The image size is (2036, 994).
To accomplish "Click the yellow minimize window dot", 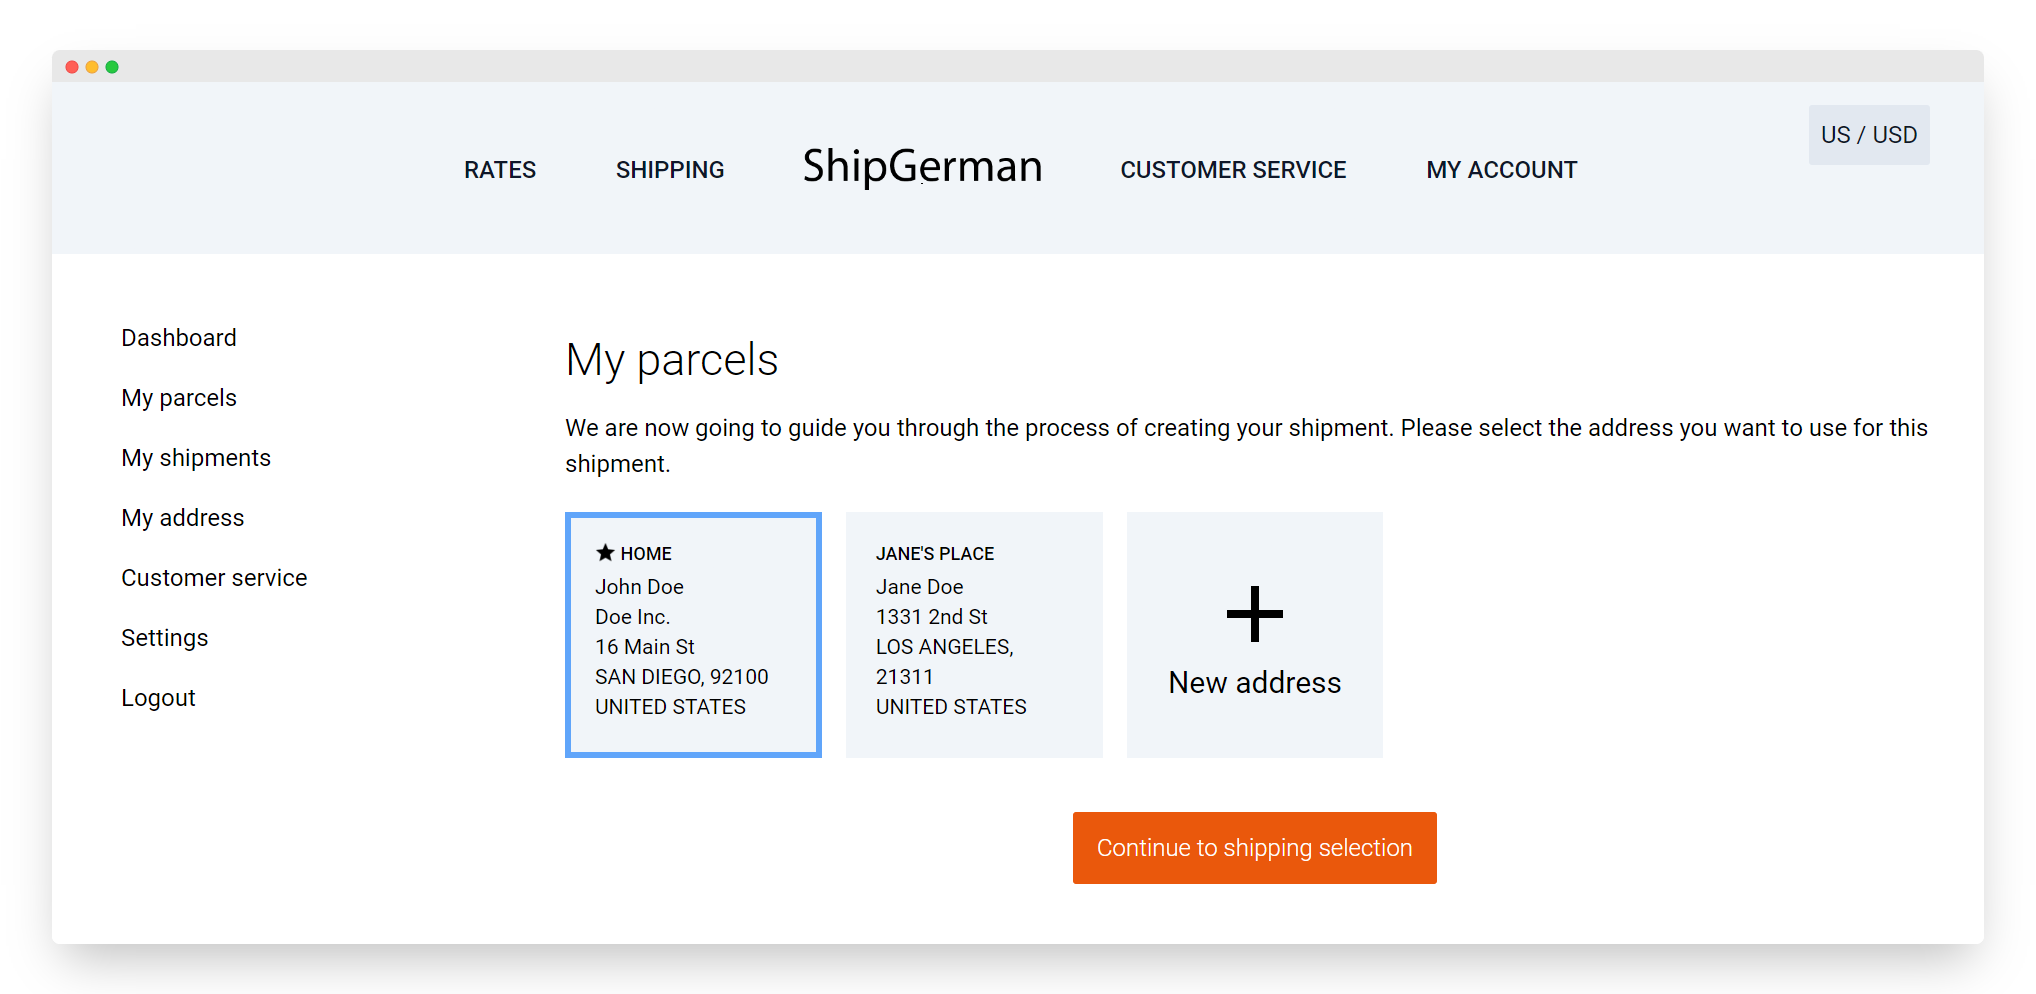I will point(92,67).
